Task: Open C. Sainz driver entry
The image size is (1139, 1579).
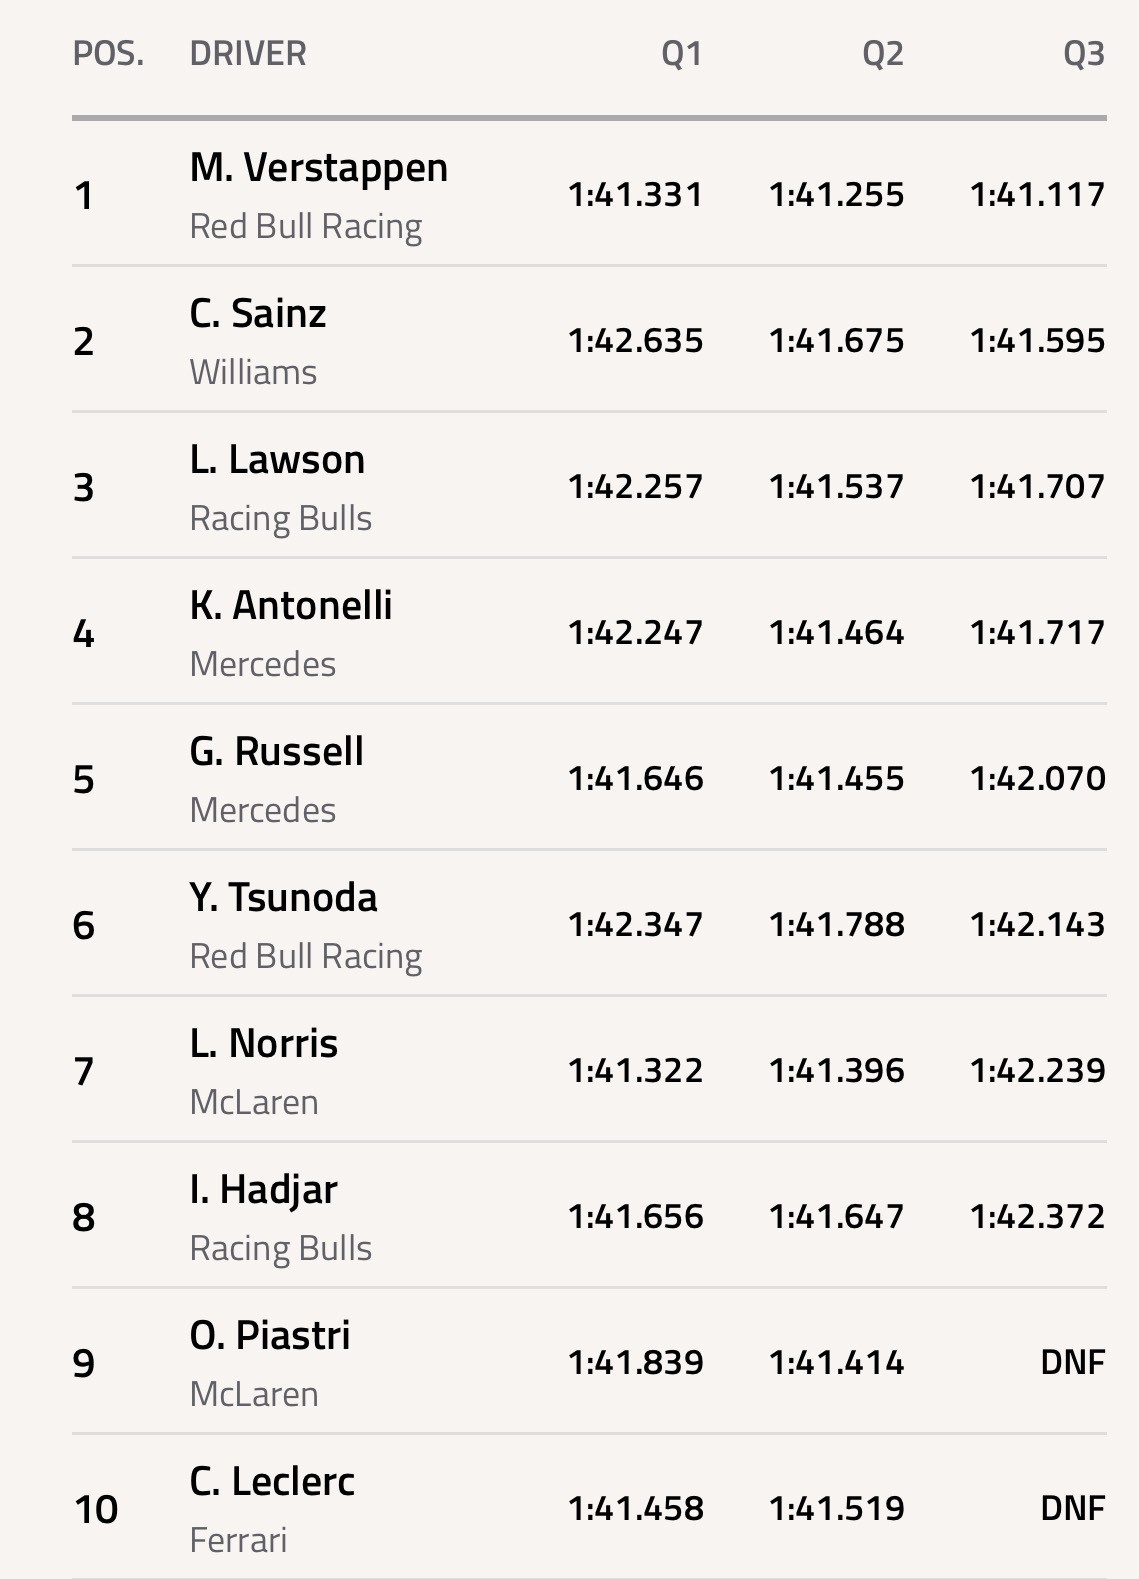Action: click(x=258, y=314)
